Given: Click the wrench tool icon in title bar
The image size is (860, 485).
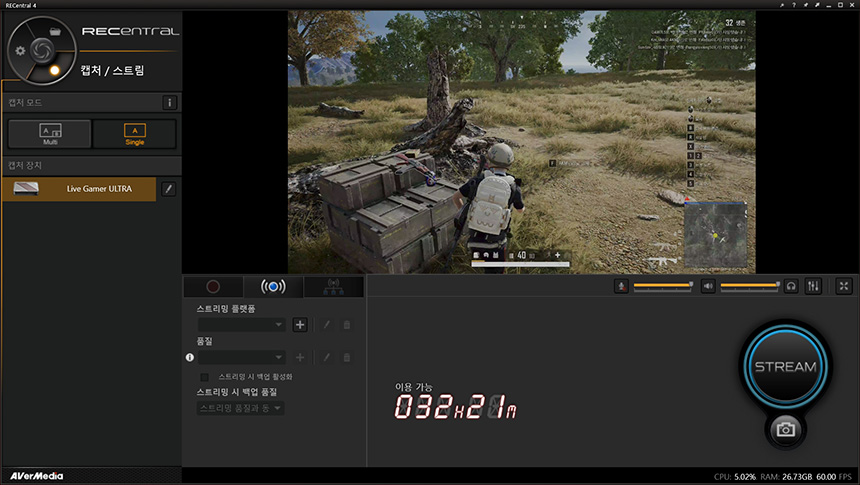Looking at the screenshot, I should [782, 5].
